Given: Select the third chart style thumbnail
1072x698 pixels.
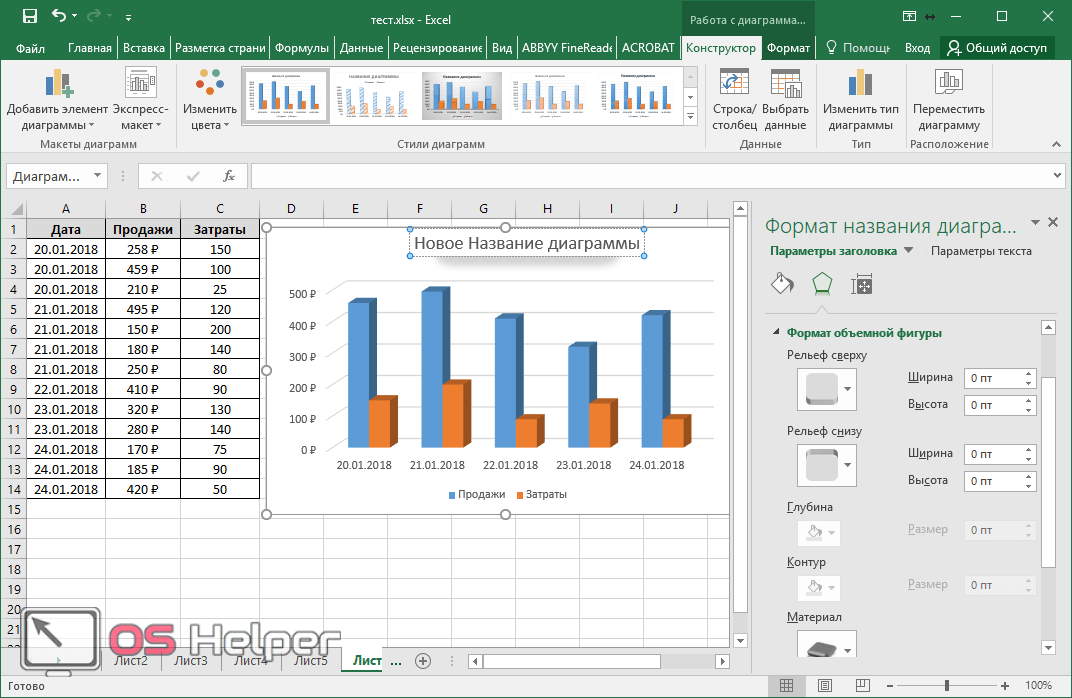Looking at the screenshot, I should [461, 97].
